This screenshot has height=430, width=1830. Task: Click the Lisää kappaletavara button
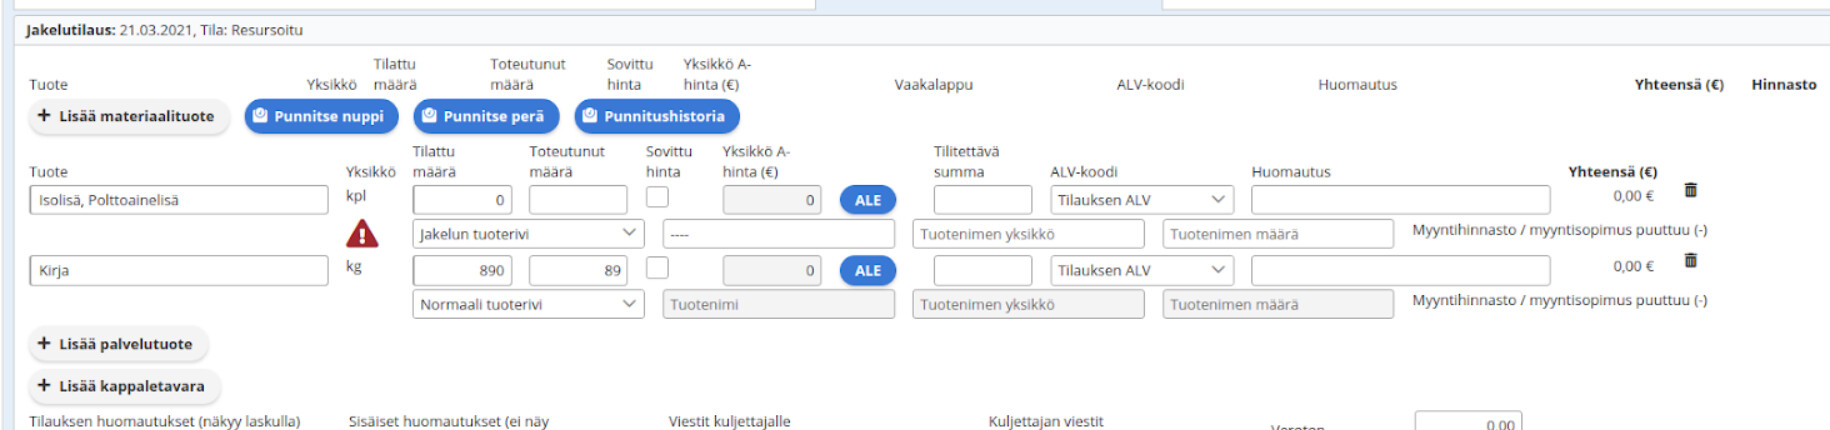pyautogui.click(x=125, y=386)
